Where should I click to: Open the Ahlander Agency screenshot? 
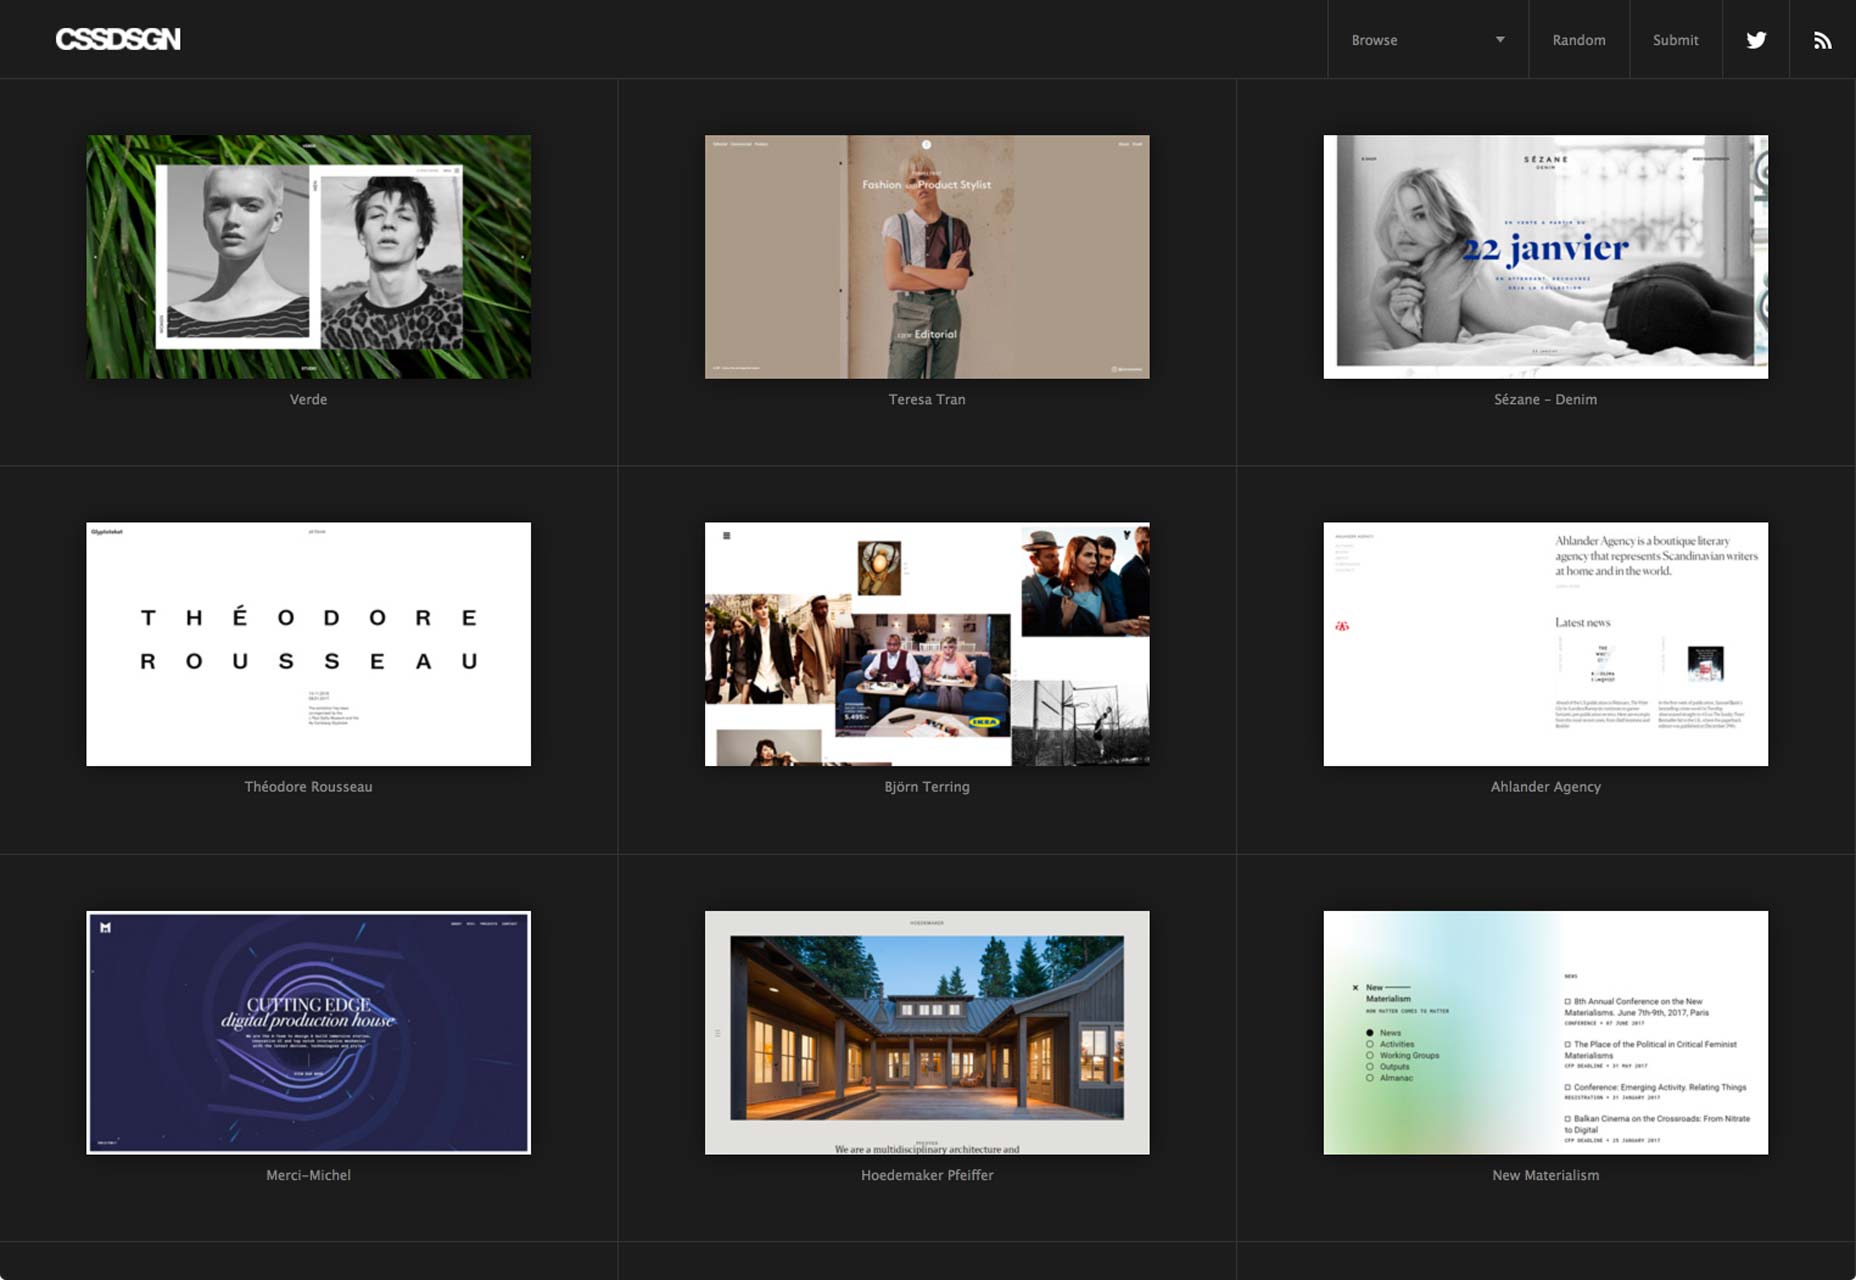click(1545, 643)
